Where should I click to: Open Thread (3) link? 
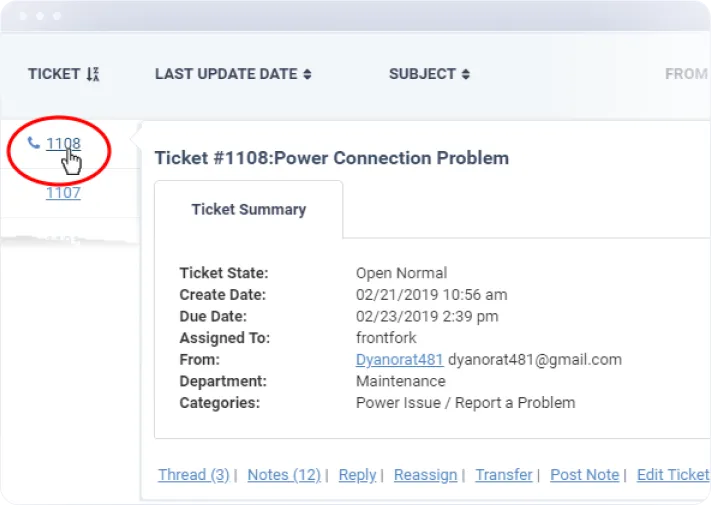[194, 475]
